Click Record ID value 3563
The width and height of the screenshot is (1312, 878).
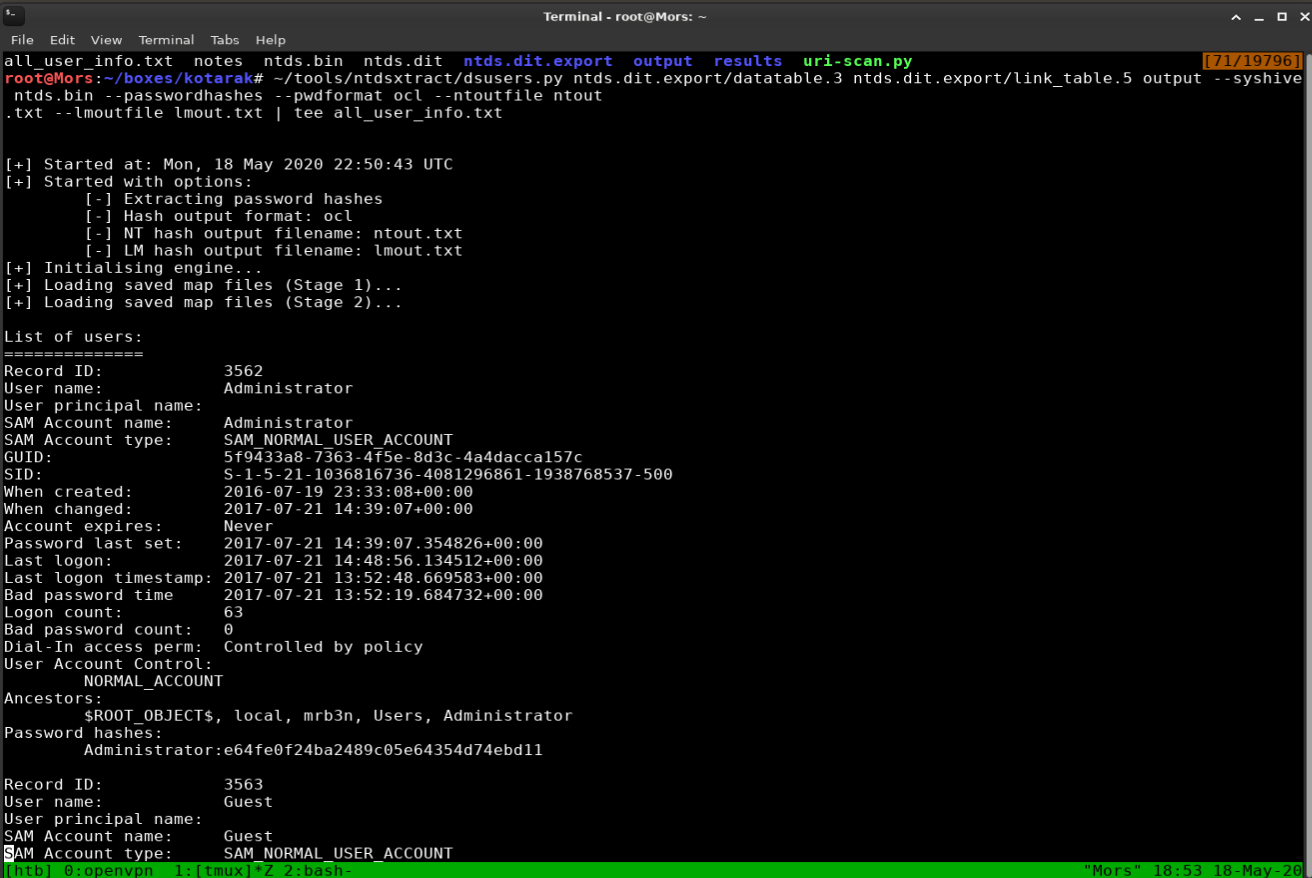click(x=243, y=784)
